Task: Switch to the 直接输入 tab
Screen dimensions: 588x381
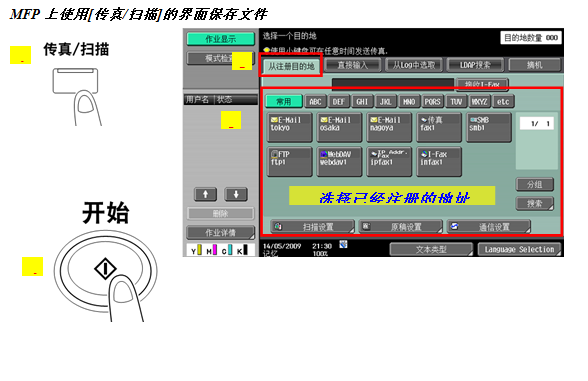Action: tap(353, 65)
